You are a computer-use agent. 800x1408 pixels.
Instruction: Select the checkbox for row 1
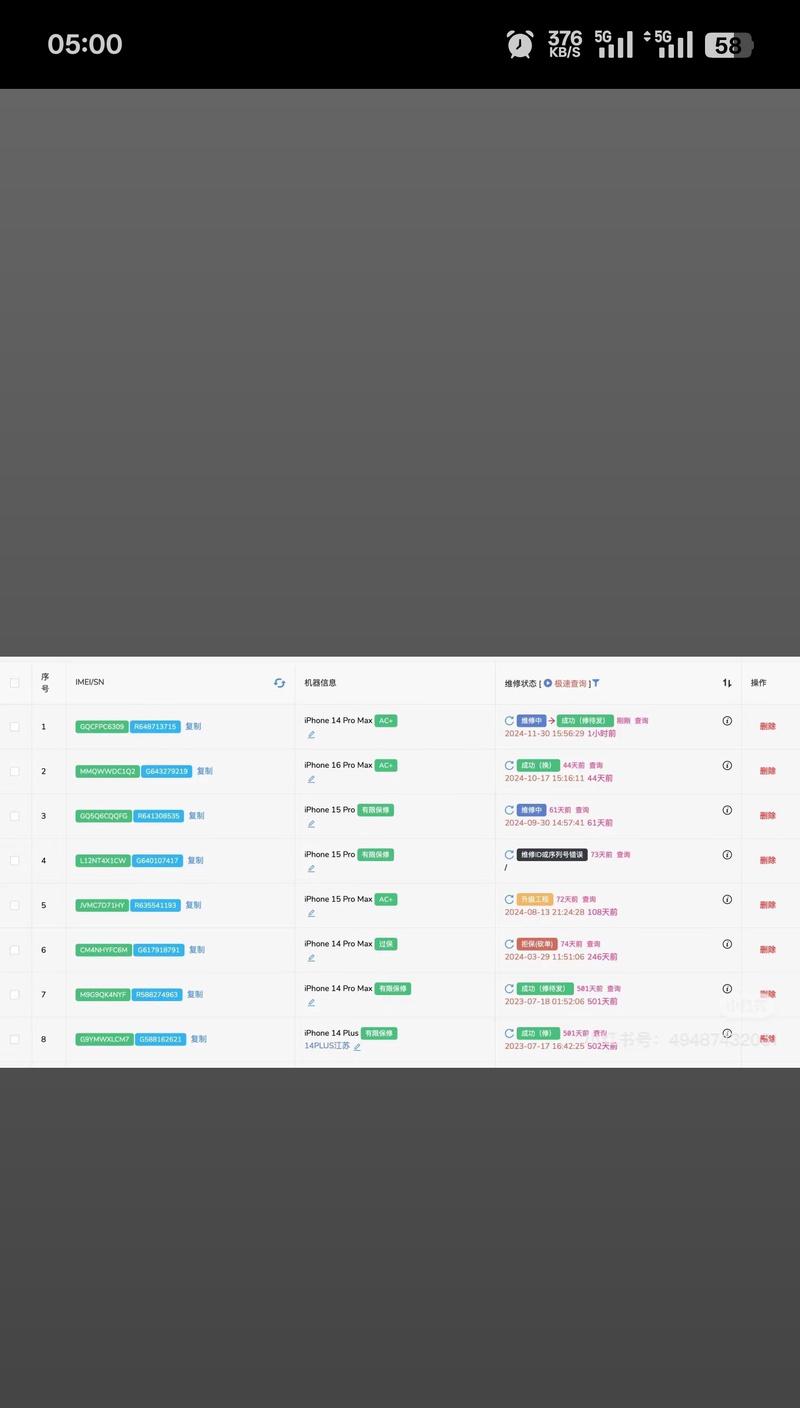[14, 727]
